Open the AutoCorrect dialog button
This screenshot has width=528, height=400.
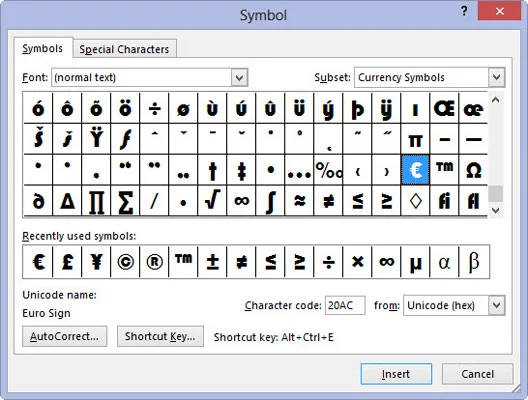pos(64,336)
